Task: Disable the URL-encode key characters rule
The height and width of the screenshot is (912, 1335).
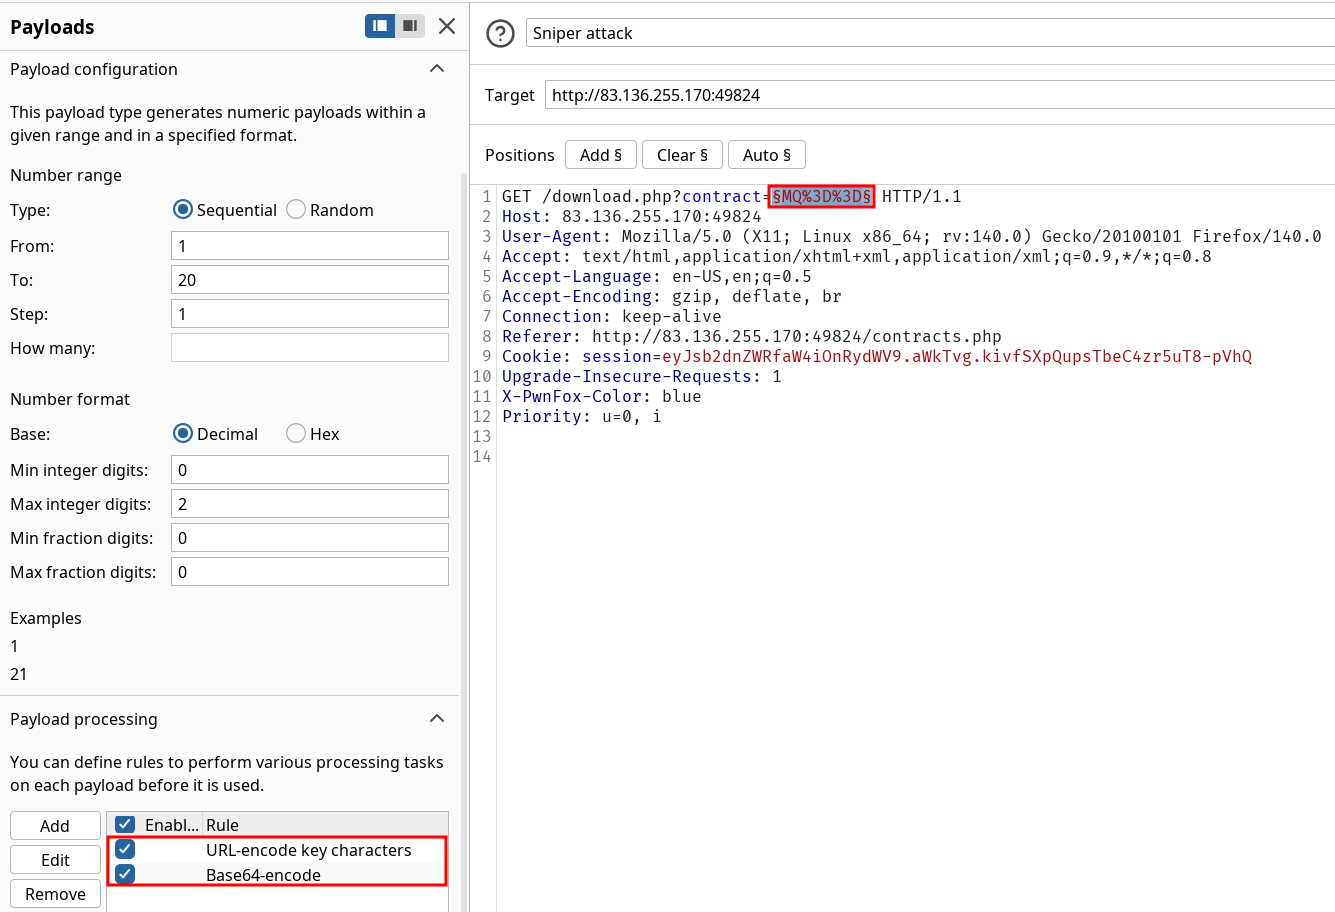Action: click(125, 850)
